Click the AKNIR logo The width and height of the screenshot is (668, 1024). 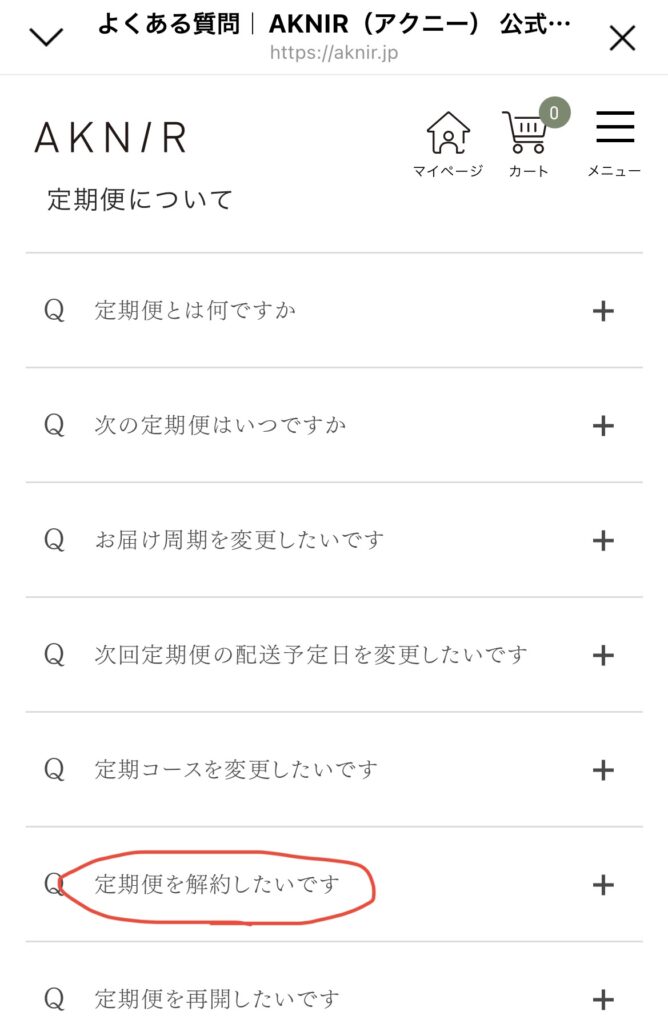click(x=110, y=137)
